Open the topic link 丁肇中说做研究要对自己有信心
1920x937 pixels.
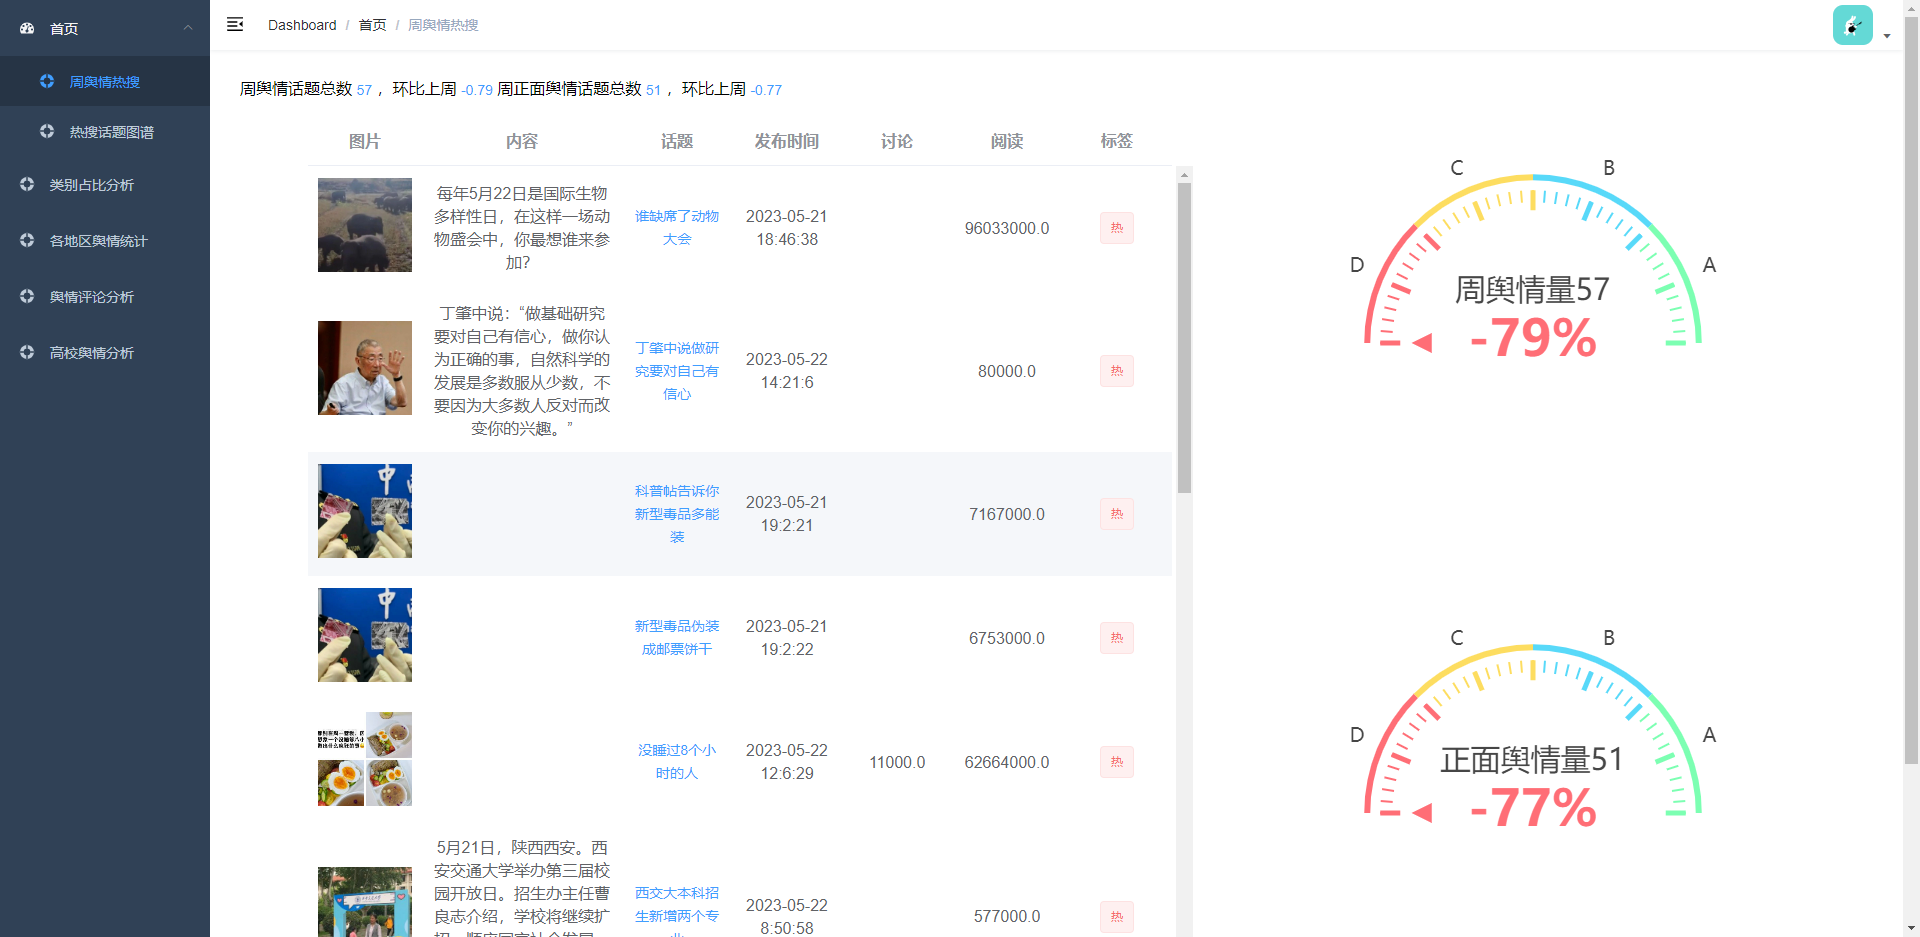click(677, 370)
